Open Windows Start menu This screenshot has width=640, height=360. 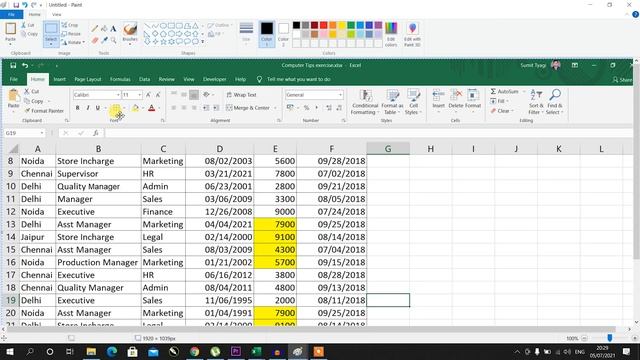click(9, 351)
